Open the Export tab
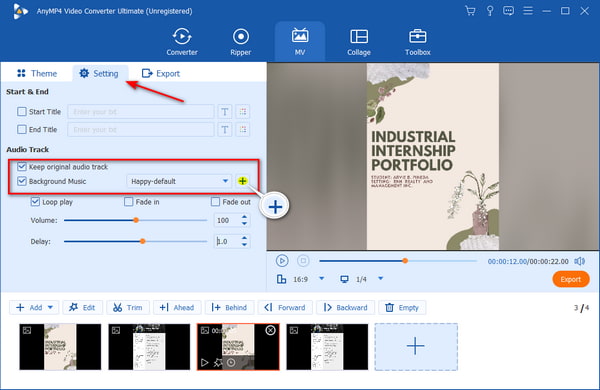The width and height of the screenshot is (600, 390). click(x=161, y=73)
